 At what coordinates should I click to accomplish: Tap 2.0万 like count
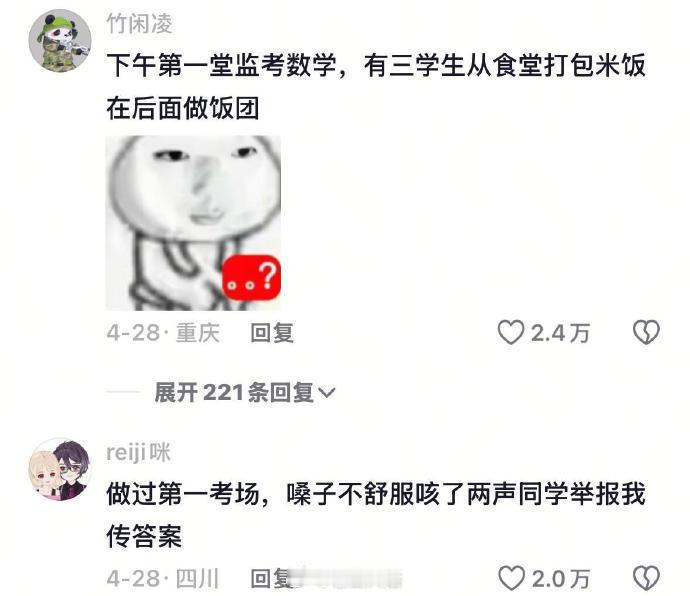pos(560,578)
